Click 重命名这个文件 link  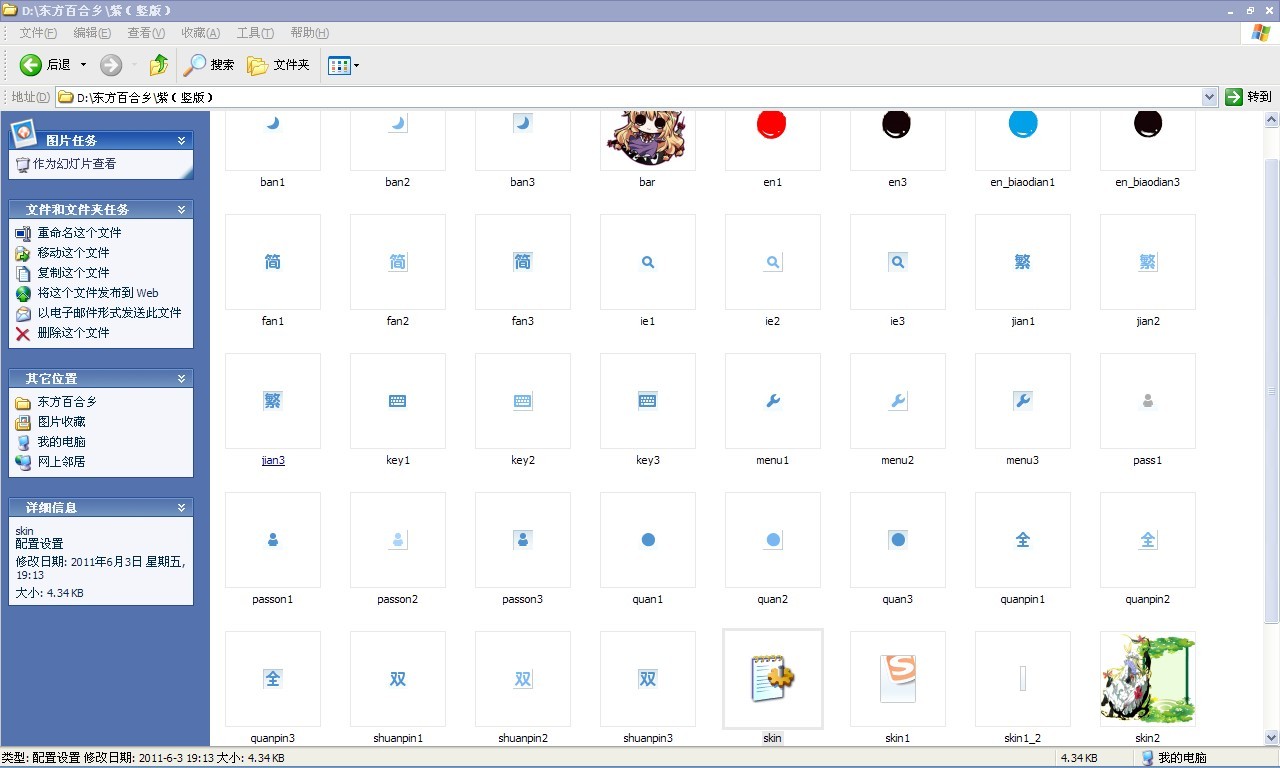click(x=79, y=233)
